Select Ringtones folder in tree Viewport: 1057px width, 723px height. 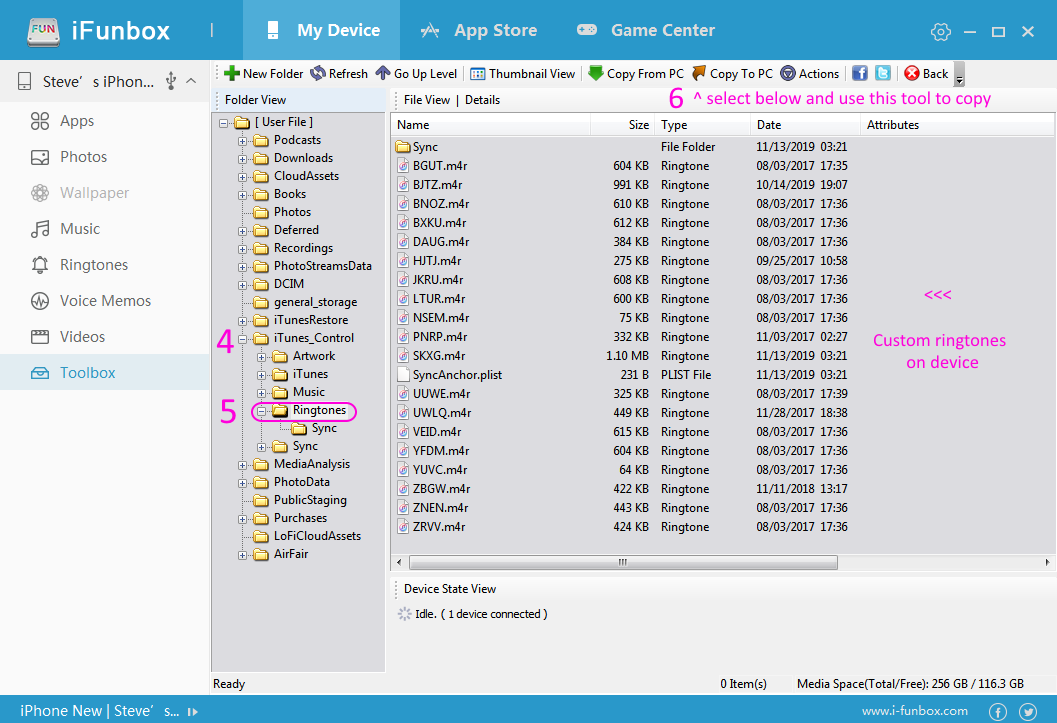[319, 410]
